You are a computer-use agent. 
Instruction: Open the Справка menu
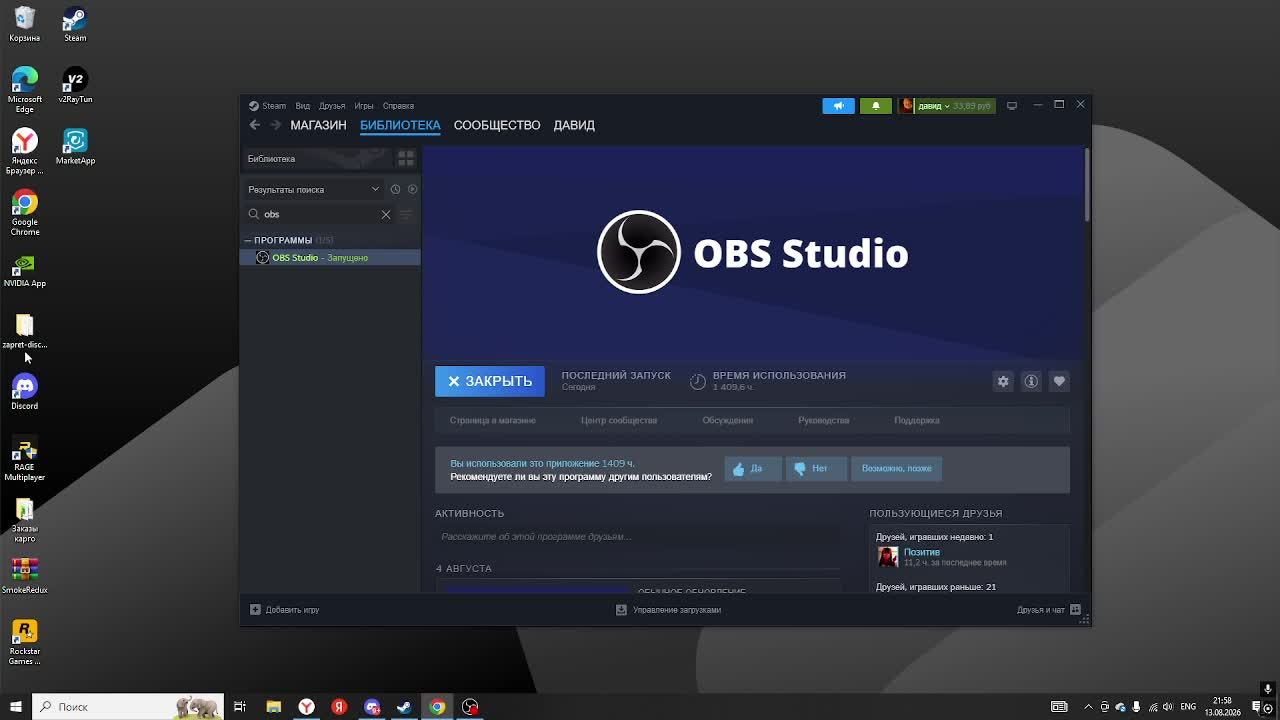(398, 105)
